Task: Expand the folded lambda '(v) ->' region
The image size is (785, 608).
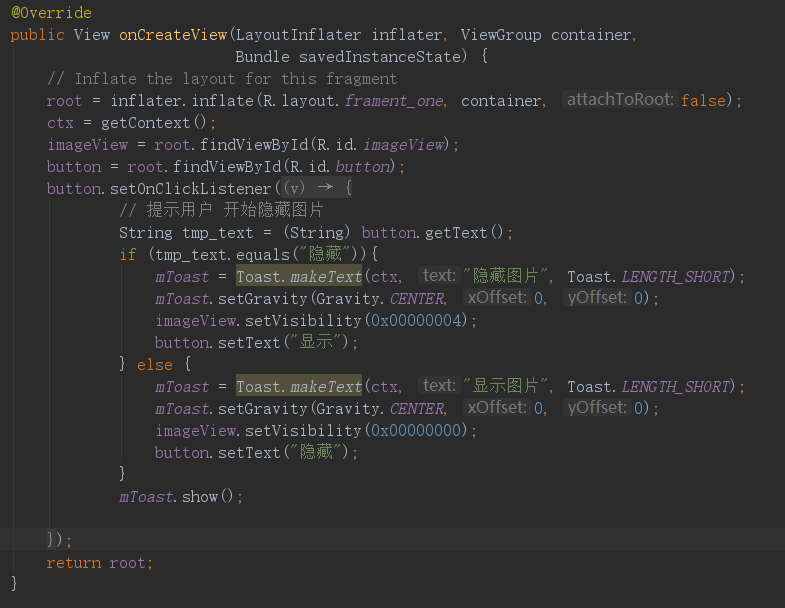Action: pyautogui.click(x=316, y=187)
